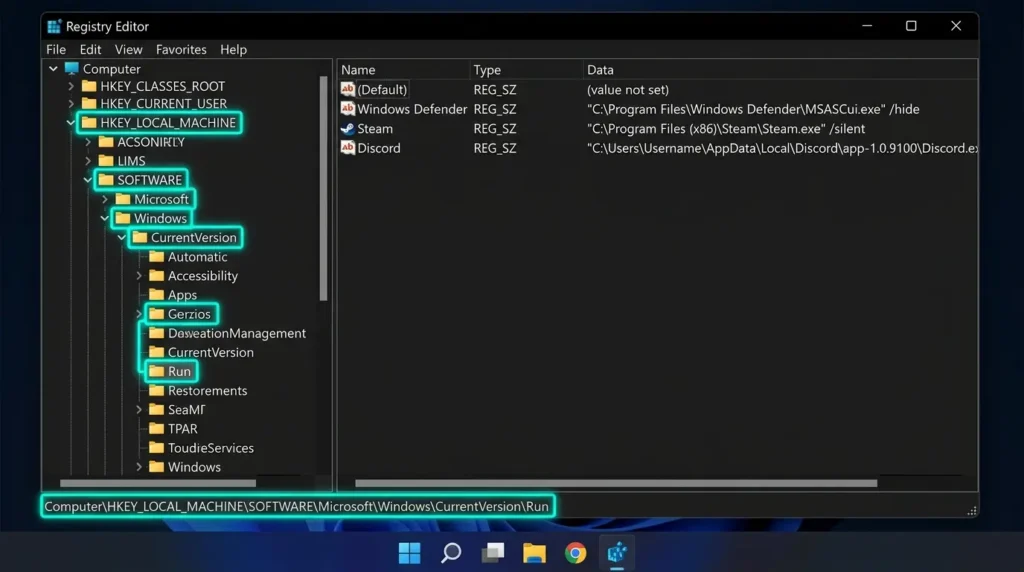The width and height of the screenshot is (1024, 572).
Task: Click the Steam.exe /silent data cell
Action: [x=726, y=129]
